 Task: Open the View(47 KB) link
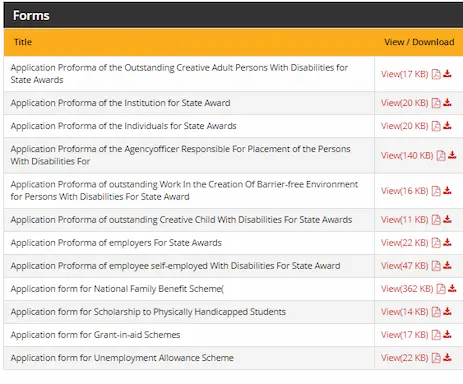click(404, 266)
